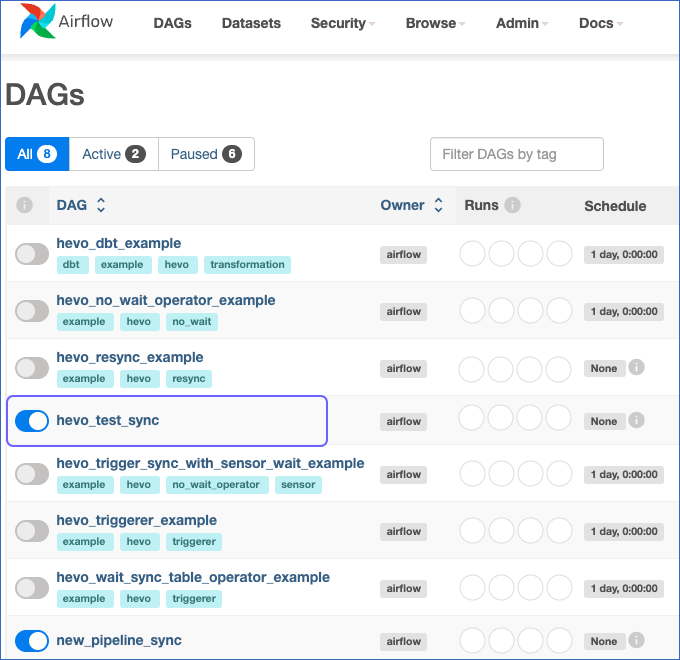Filter by the sensor tag
680x660 pixels.
point(298,484)
